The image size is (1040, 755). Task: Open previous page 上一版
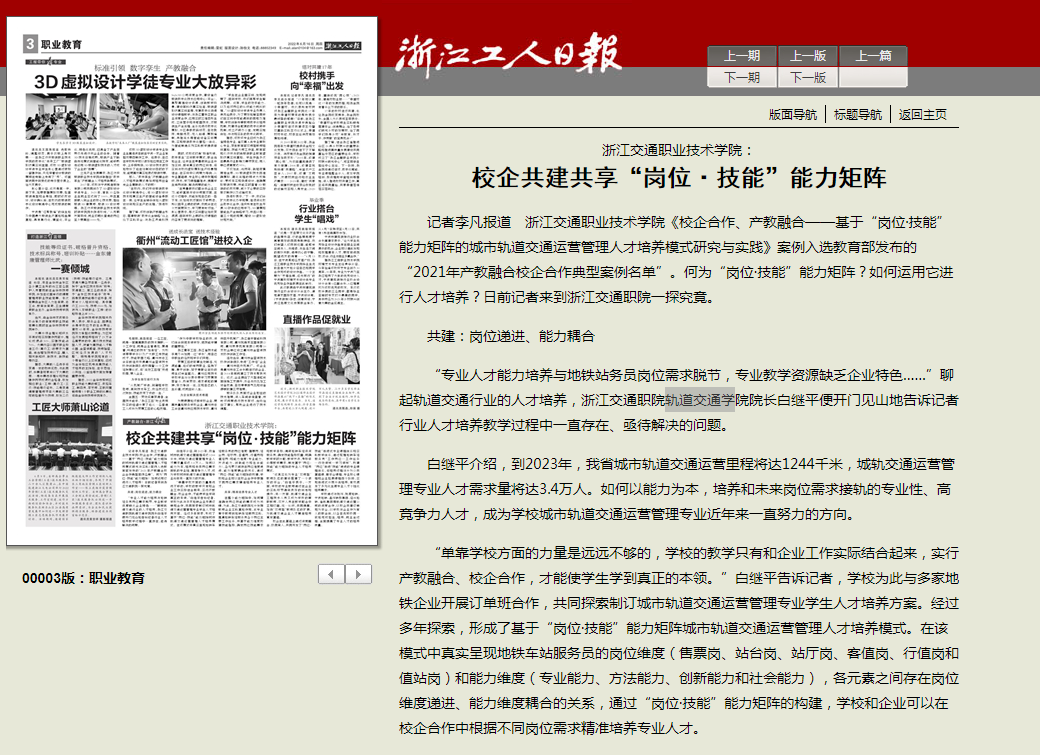tap(807, 56)
